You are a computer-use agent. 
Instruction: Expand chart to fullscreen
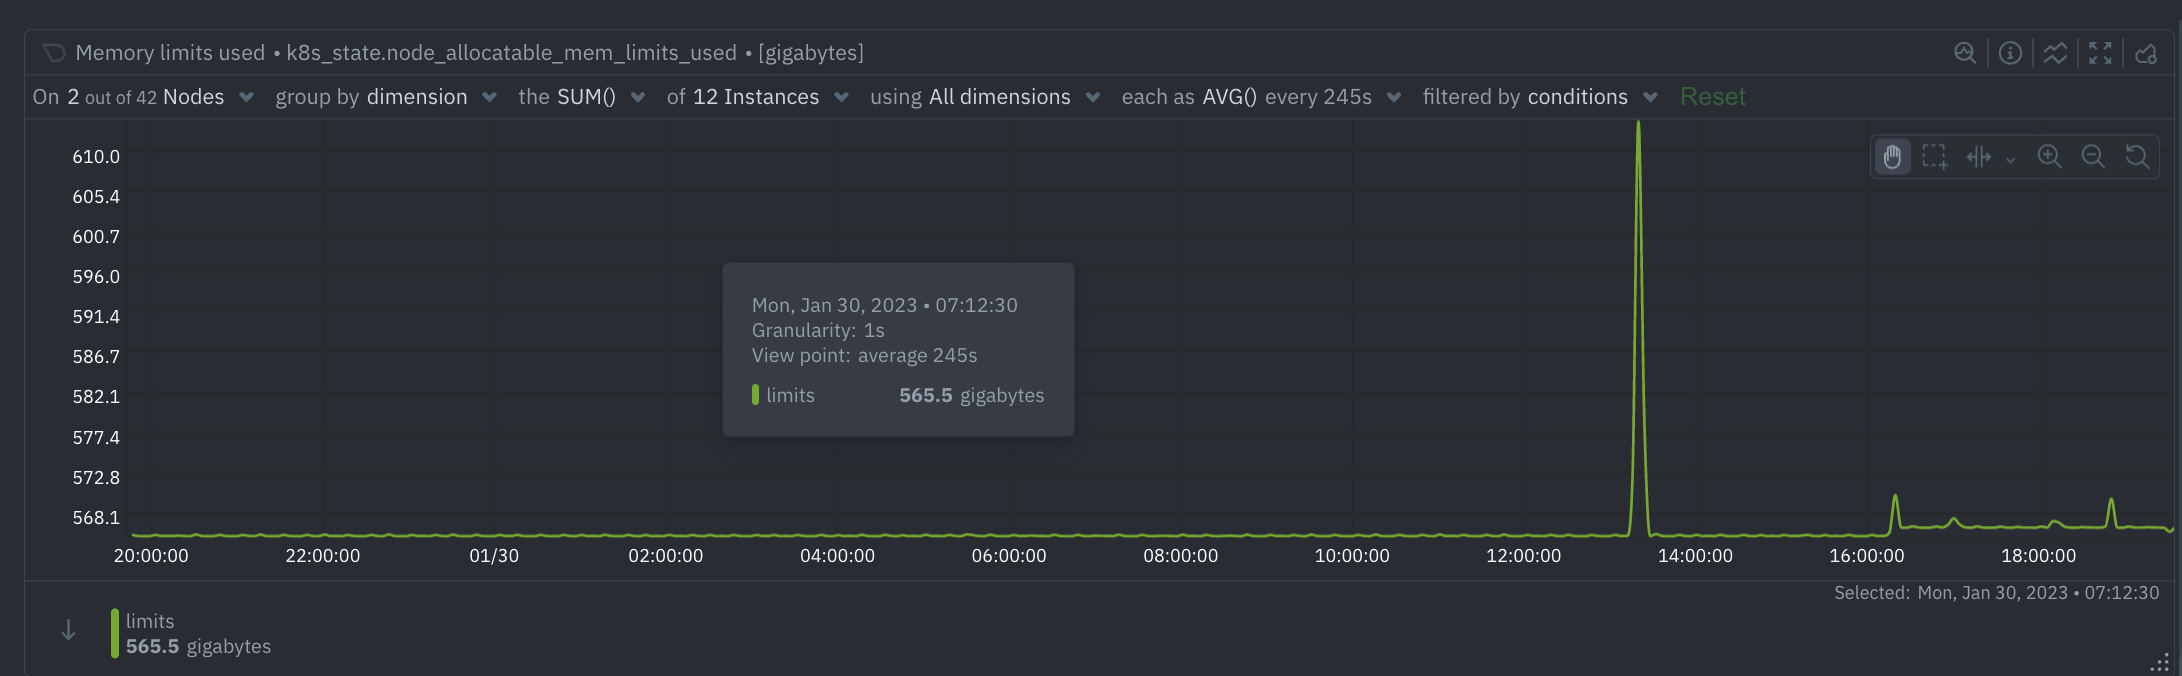click(2100, 53)
